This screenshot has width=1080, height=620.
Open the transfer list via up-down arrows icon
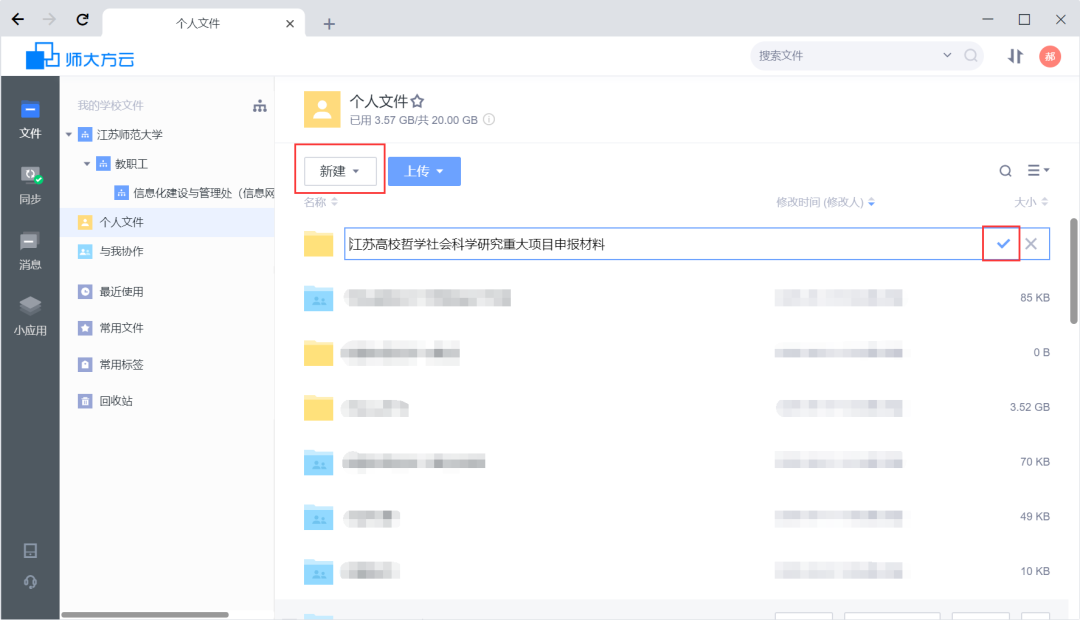click(x=1015, y=56)
